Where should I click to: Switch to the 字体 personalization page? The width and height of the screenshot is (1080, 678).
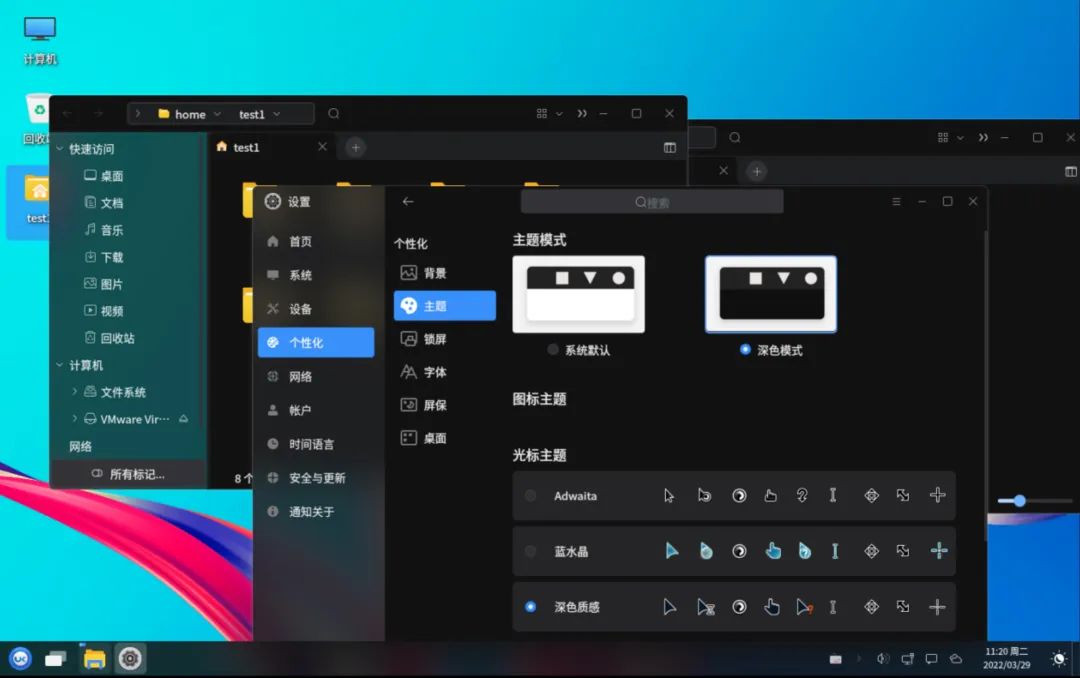(x=445, y=372)
